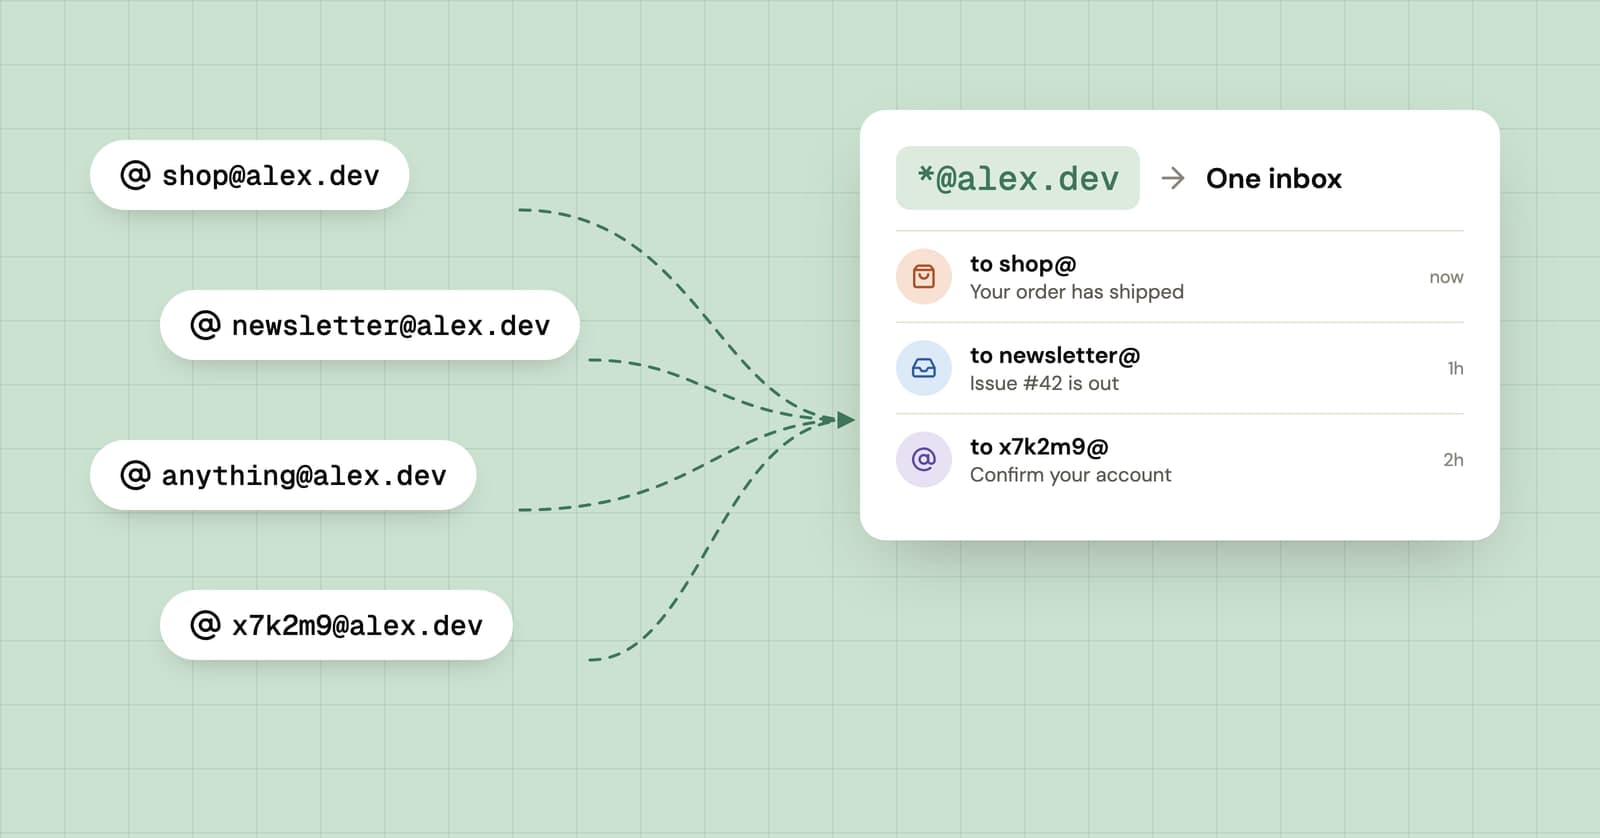The height and width of the screenshot is (838, 1600).
Task: Click 'Confirm your account' text
Action: pyautogui.click(x=1071, y=475)
